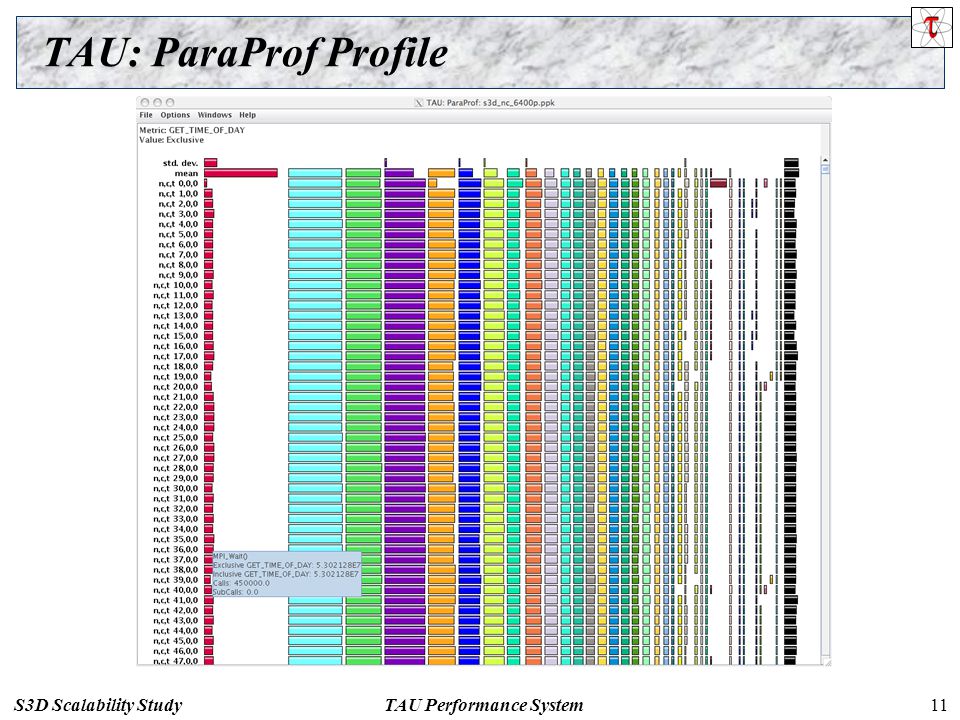Click the 'Calls: 450000.0' tooltip line
Image resolution: width=960 pixels, height=720 pixels.
(x=241, y=583)
